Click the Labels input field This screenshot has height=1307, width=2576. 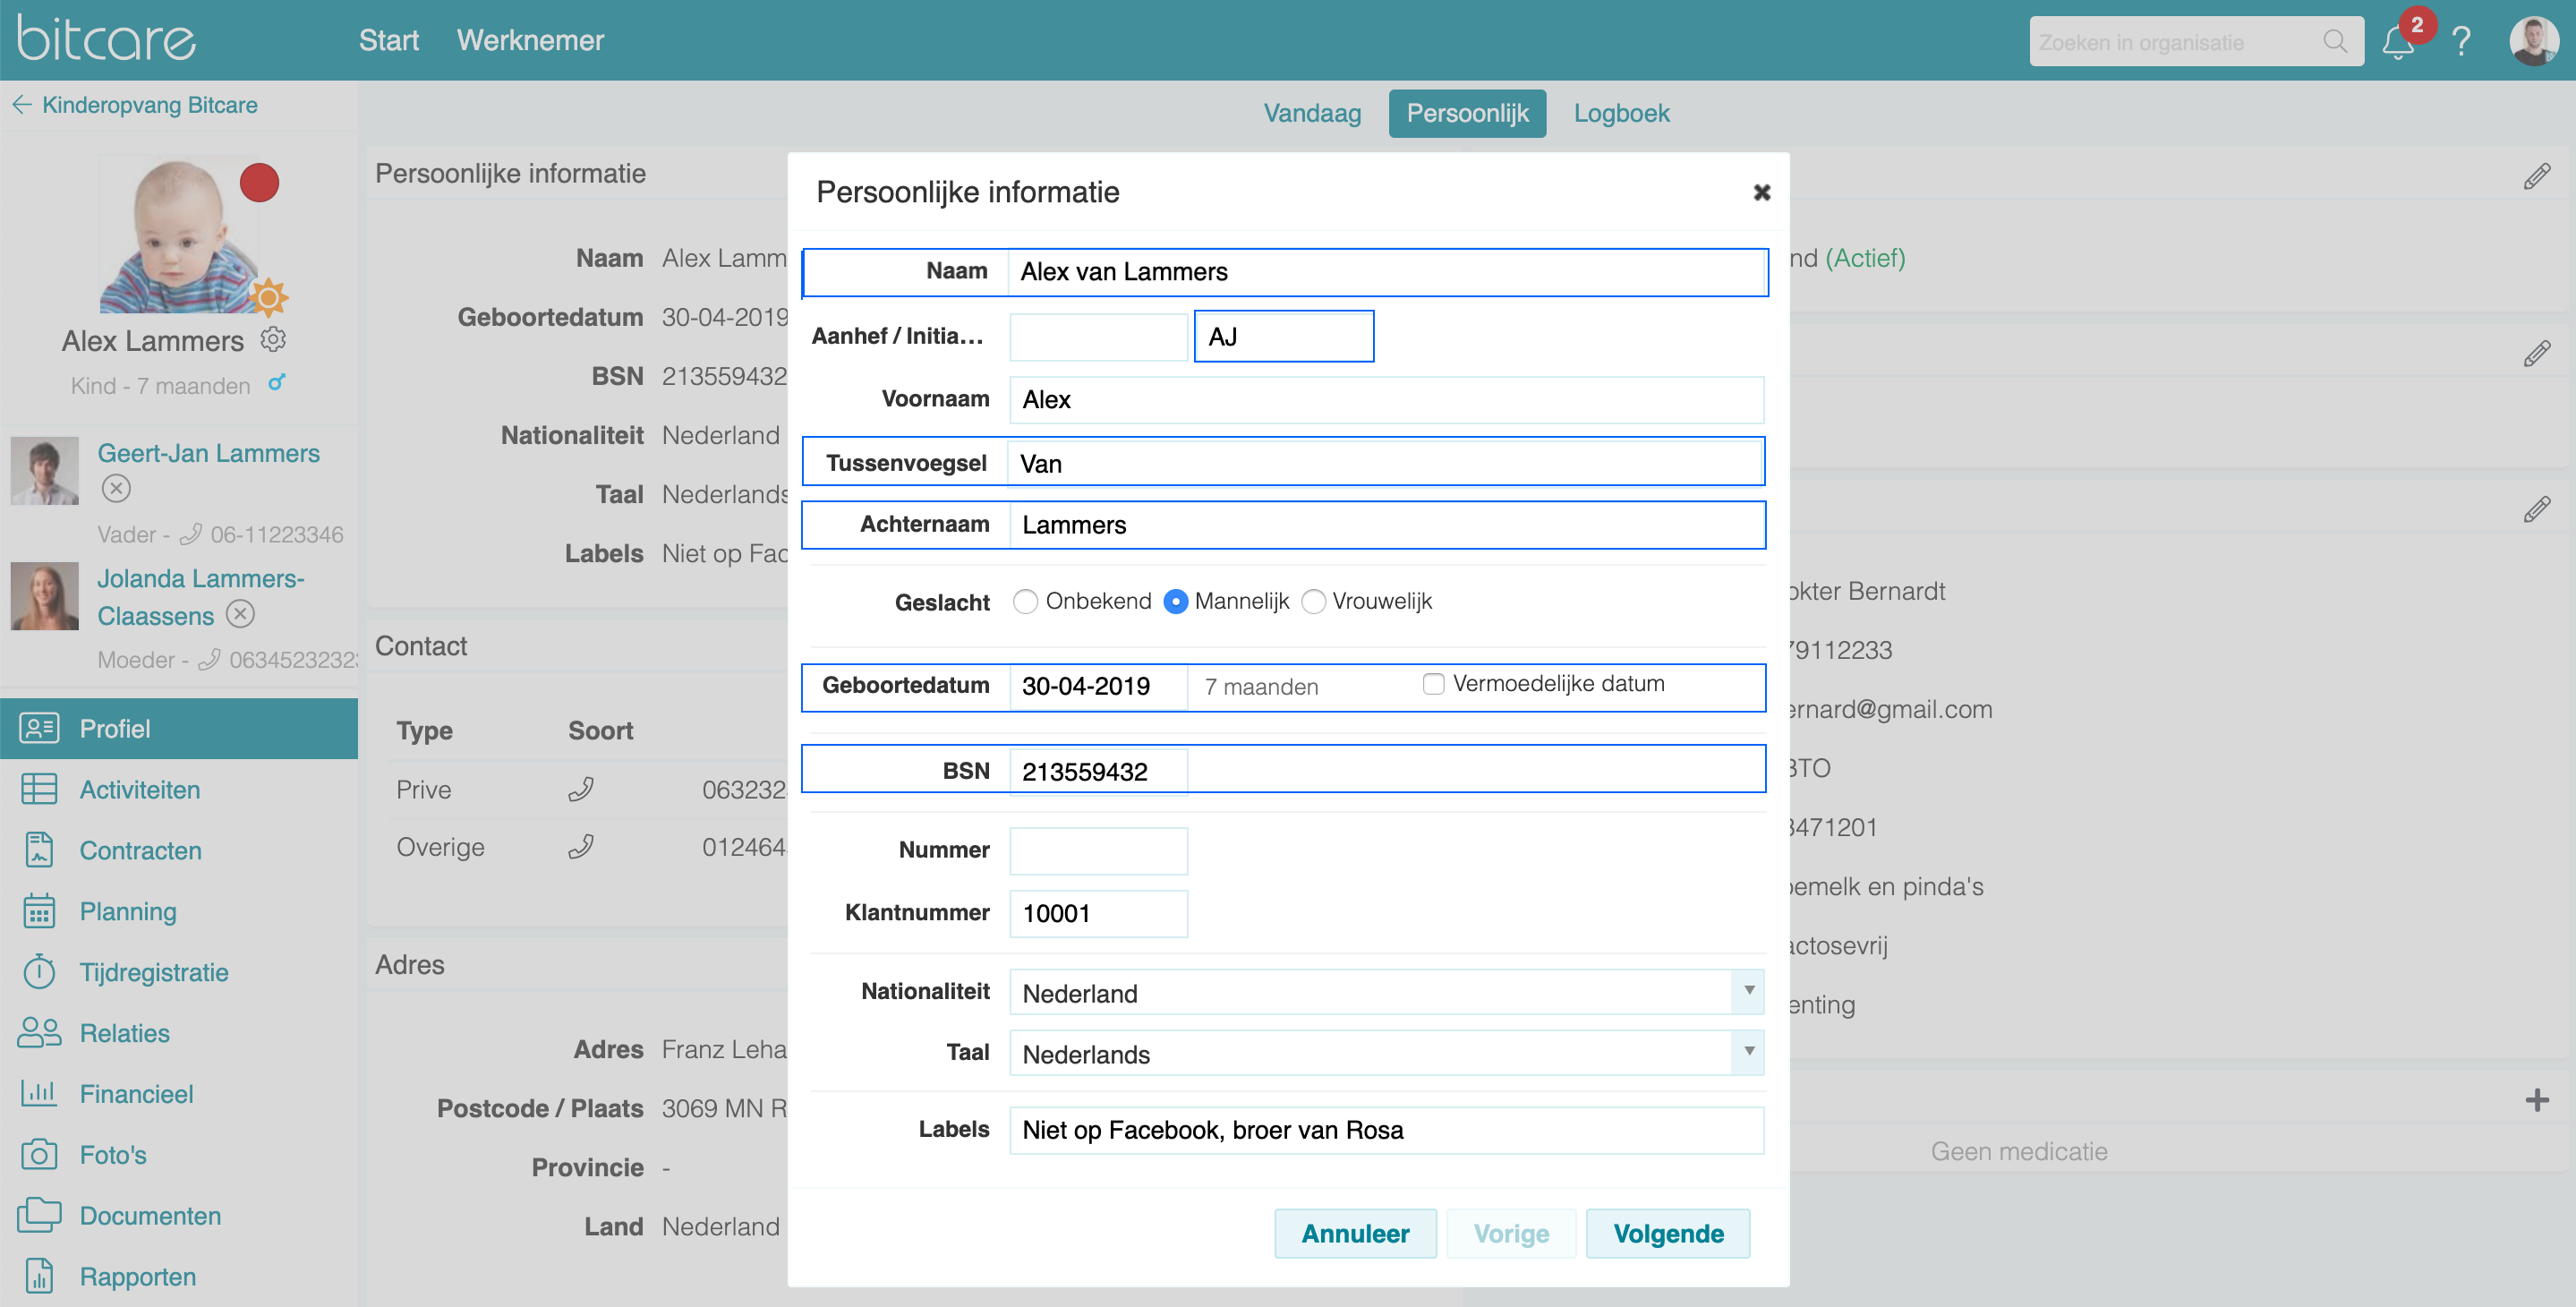[x=1386, y=1129]
